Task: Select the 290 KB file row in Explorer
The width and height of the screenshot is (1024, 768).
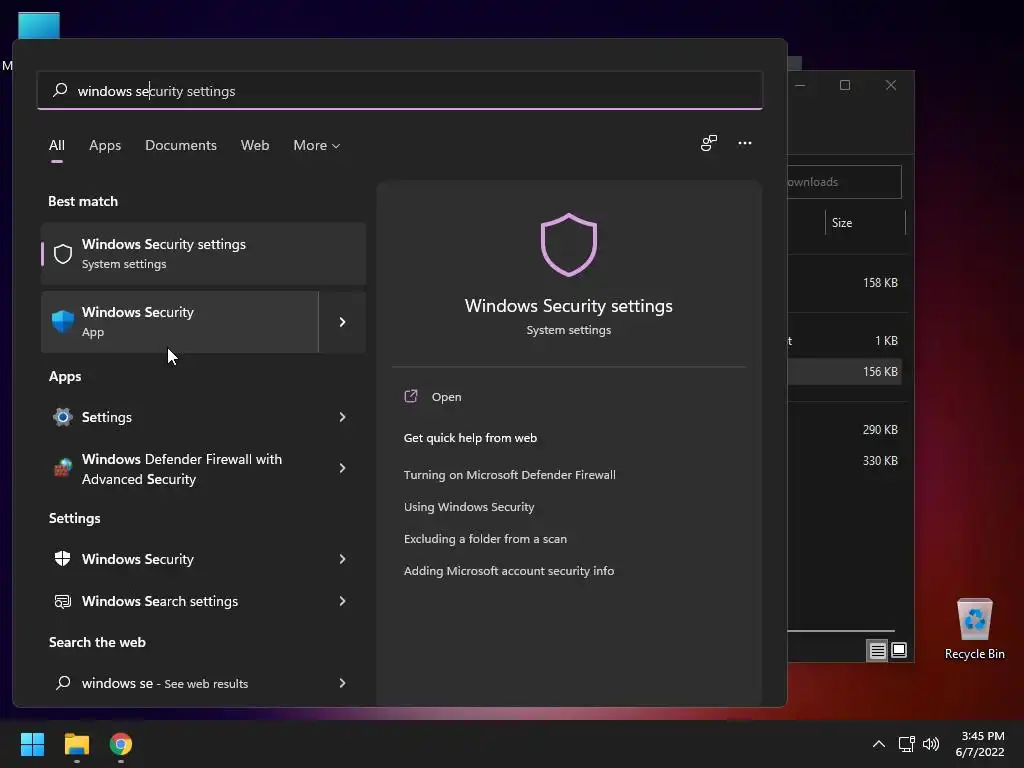Action: [844, 429]
